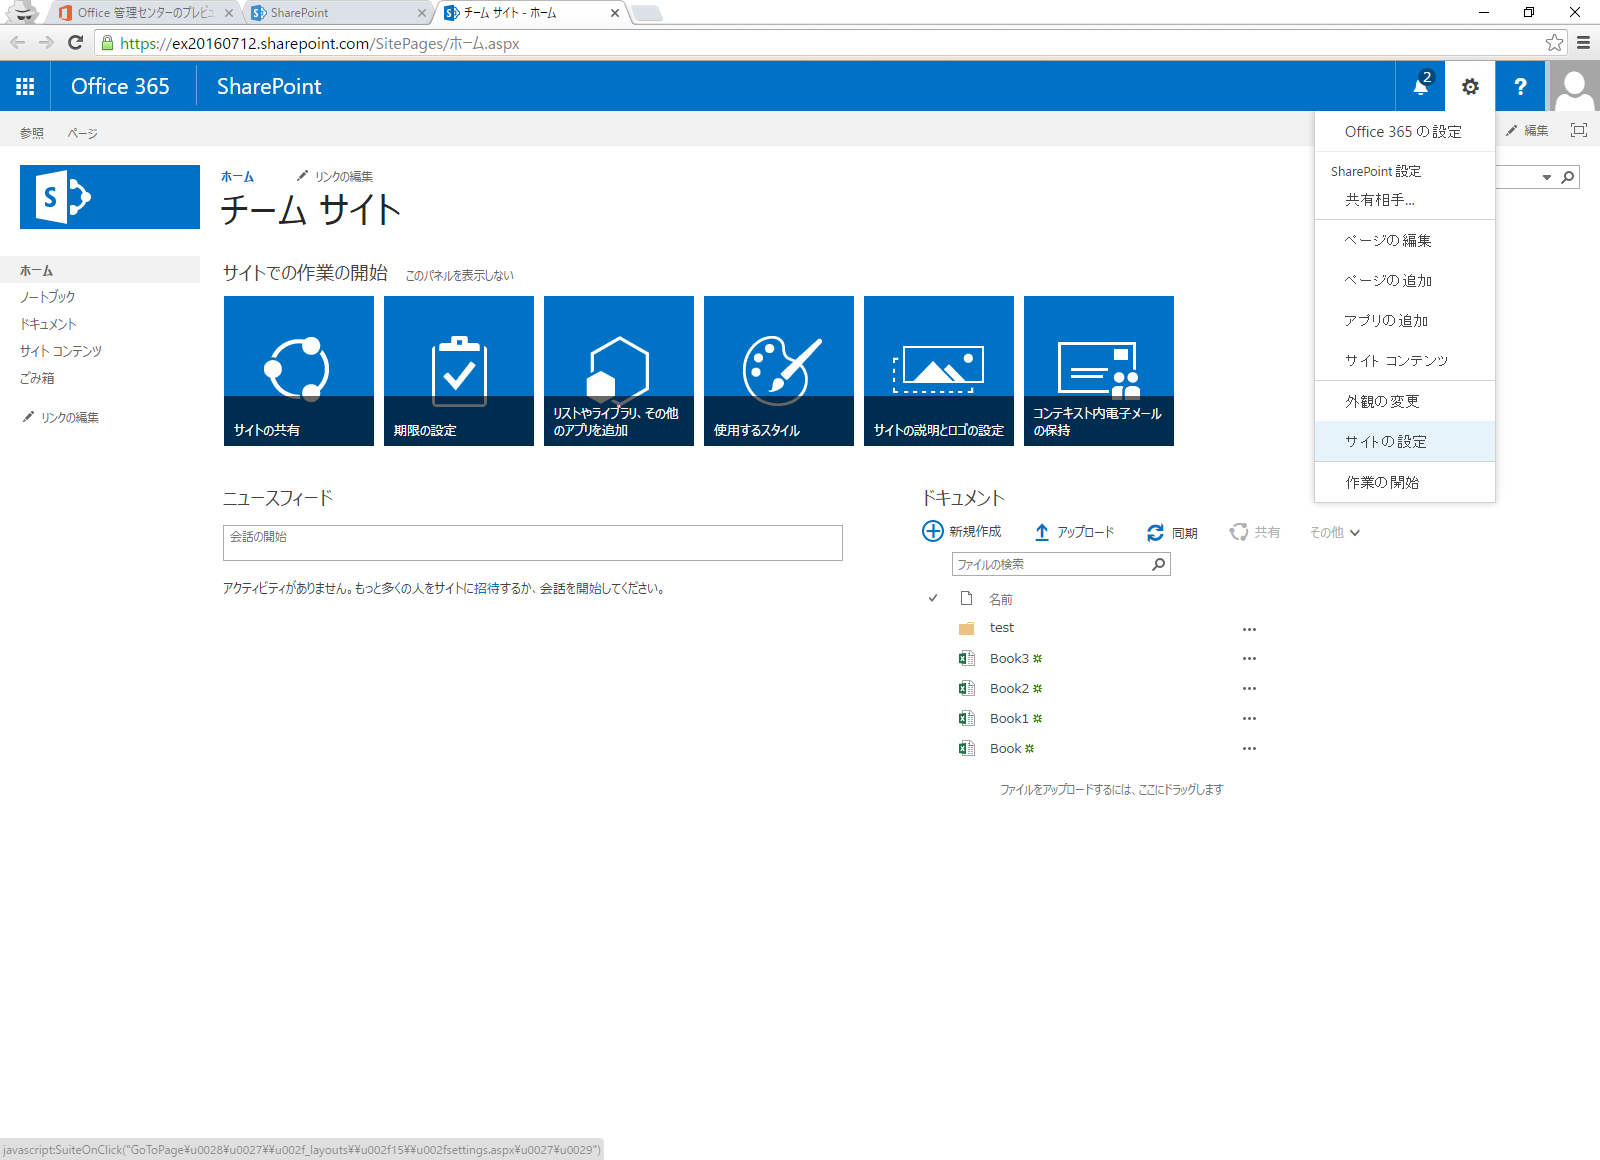The image size is (1600, 1160).
Task: Open the ページ ribbon tab
Action: pos(82,133)
